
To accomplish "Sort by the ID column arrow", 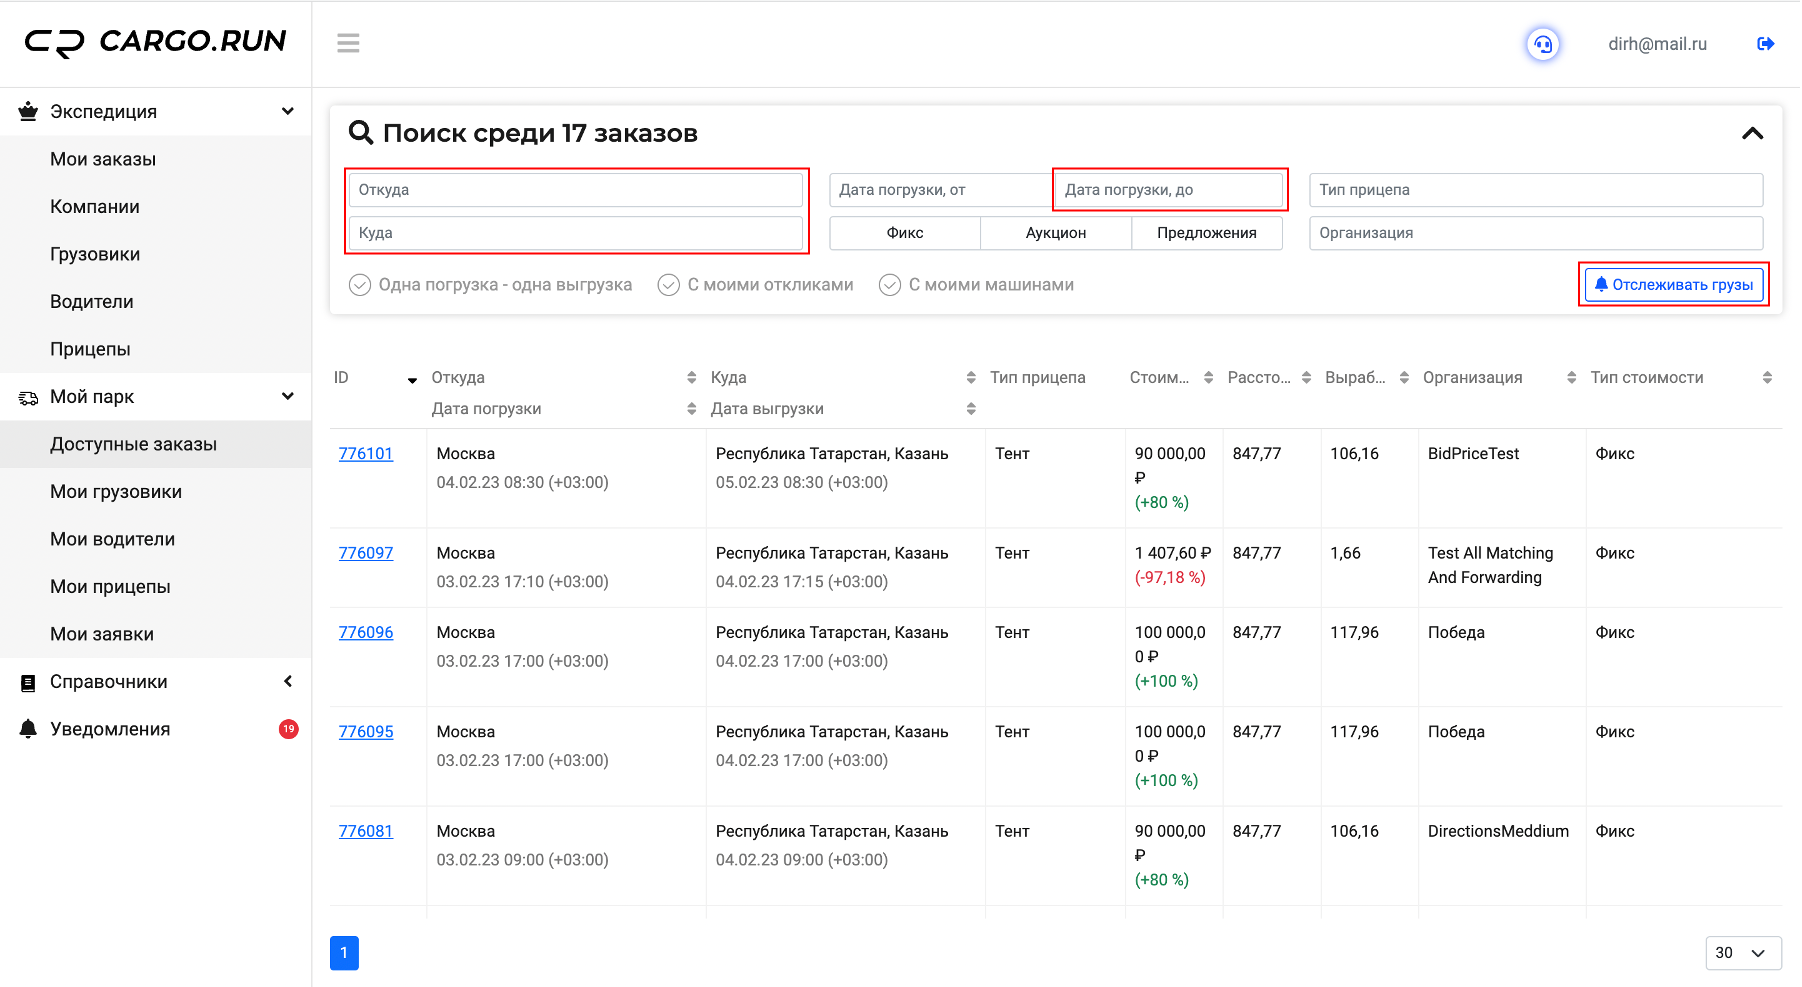I will [x=412, y=379].
